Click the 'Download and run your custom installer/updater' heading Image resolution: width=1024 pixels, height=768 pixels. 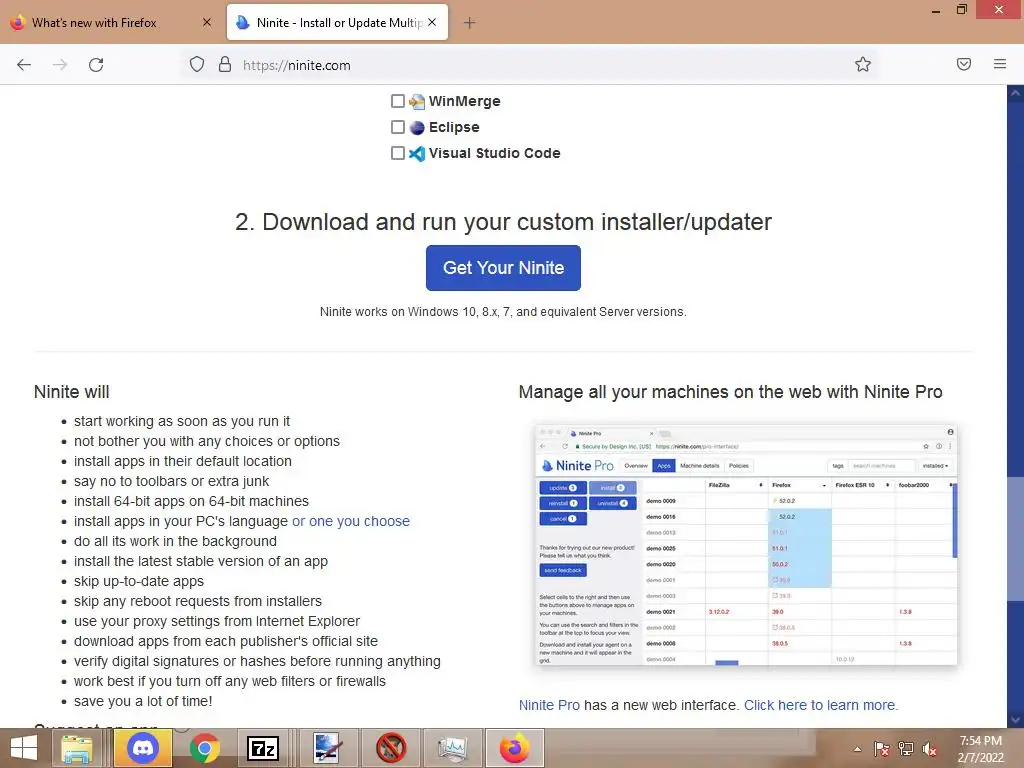503,222
